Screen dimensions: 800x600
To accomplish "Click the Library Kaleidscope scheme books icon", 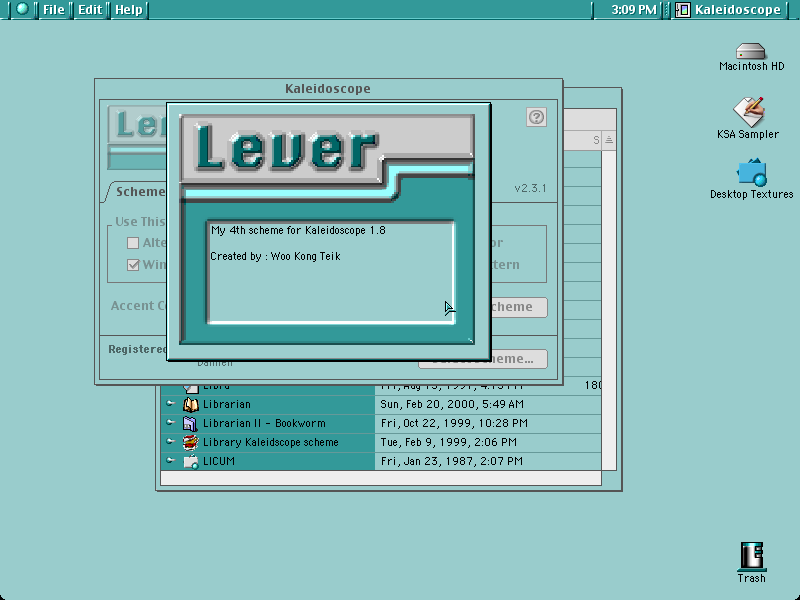I will click(190, 442).
